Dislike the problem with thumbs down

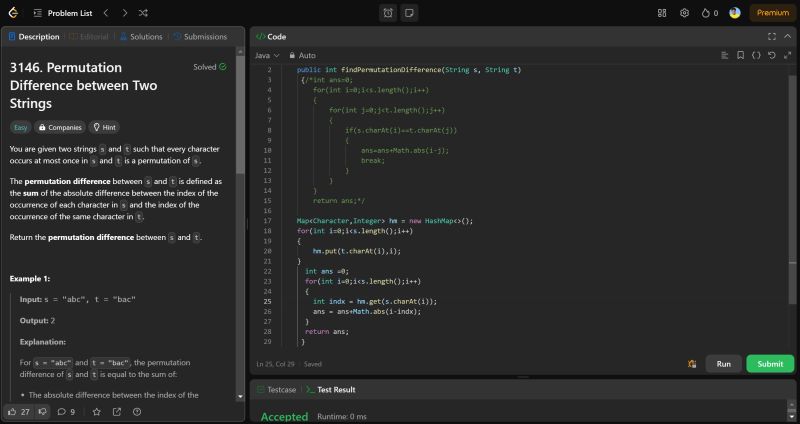pyautogui.click(x=42, y=412)
